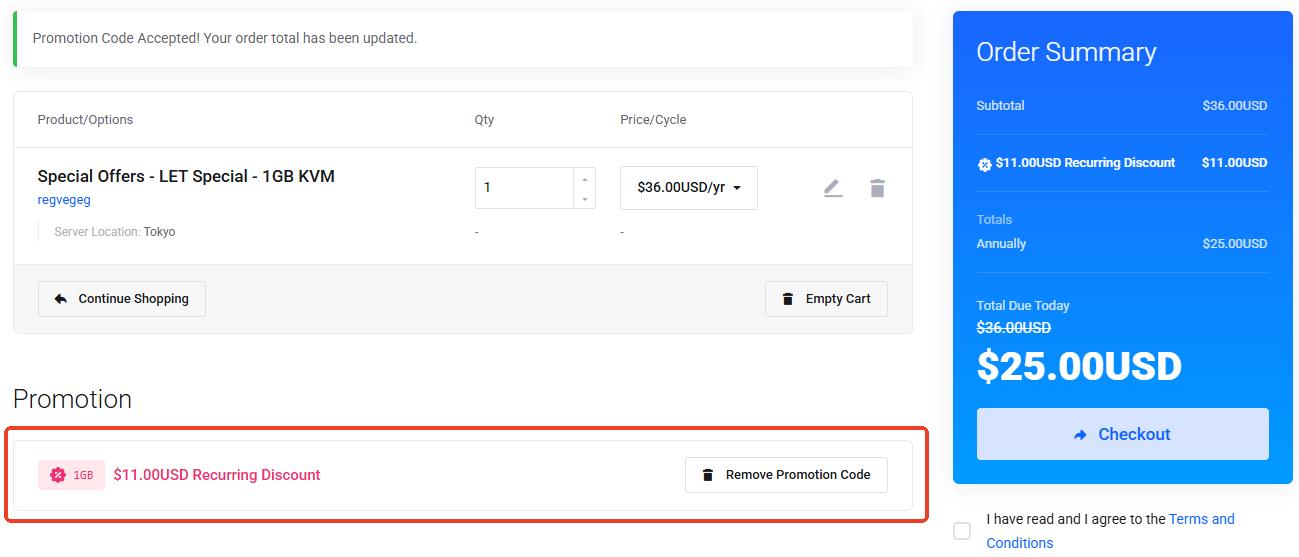Click the pencil edit icon for the product
Viewport: 1299px width, 557px height.
833,188
